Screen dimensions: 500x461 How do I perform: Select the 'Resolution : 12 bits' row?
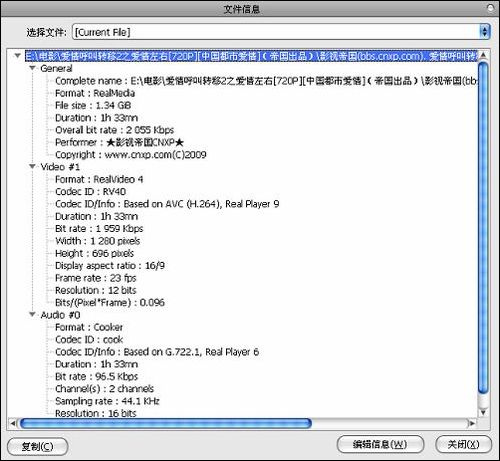(96, 290)
